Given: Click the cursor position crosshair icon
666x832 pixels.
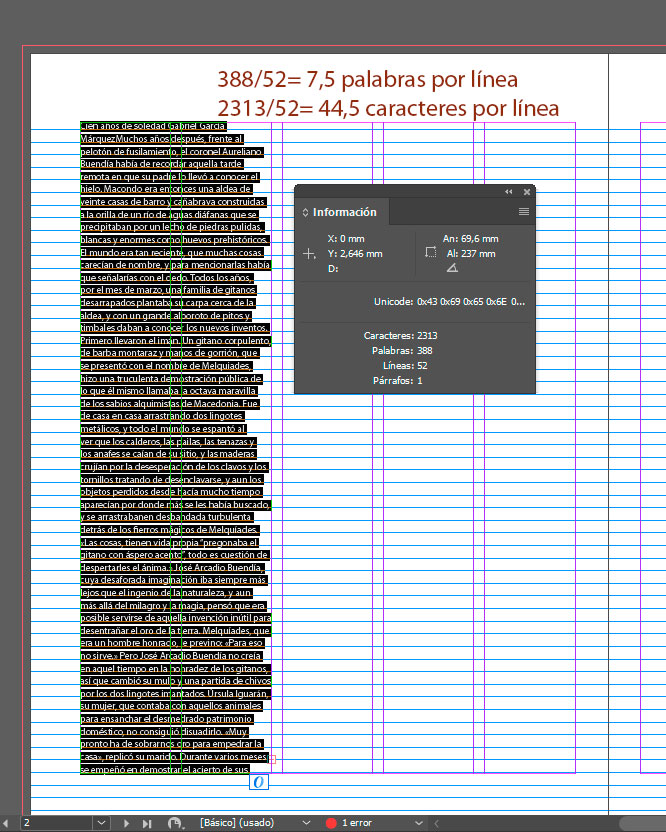Looking at the screenshot, I should coord(310,254).
